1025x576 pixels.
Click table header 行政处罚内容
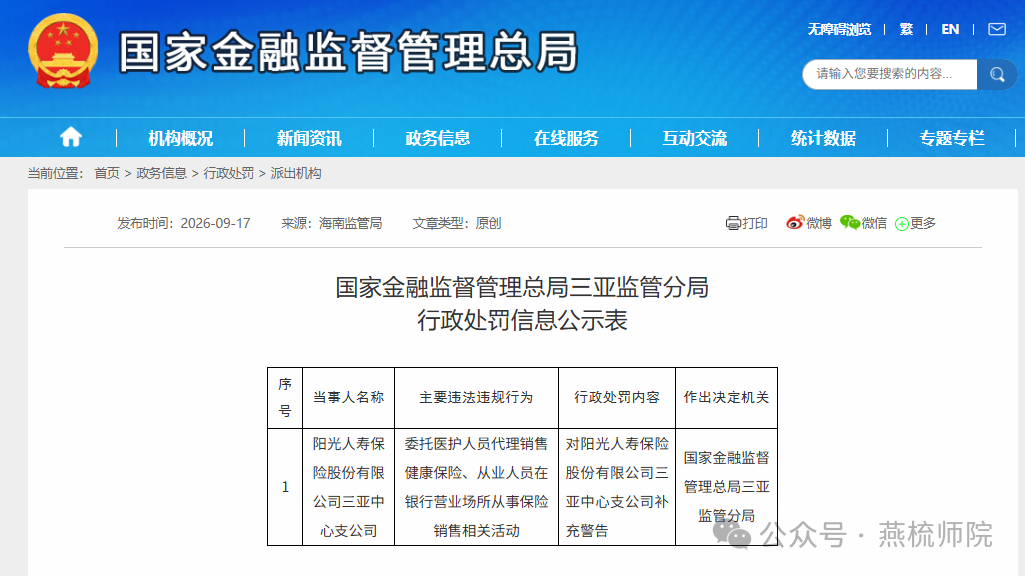coord(617,398)
